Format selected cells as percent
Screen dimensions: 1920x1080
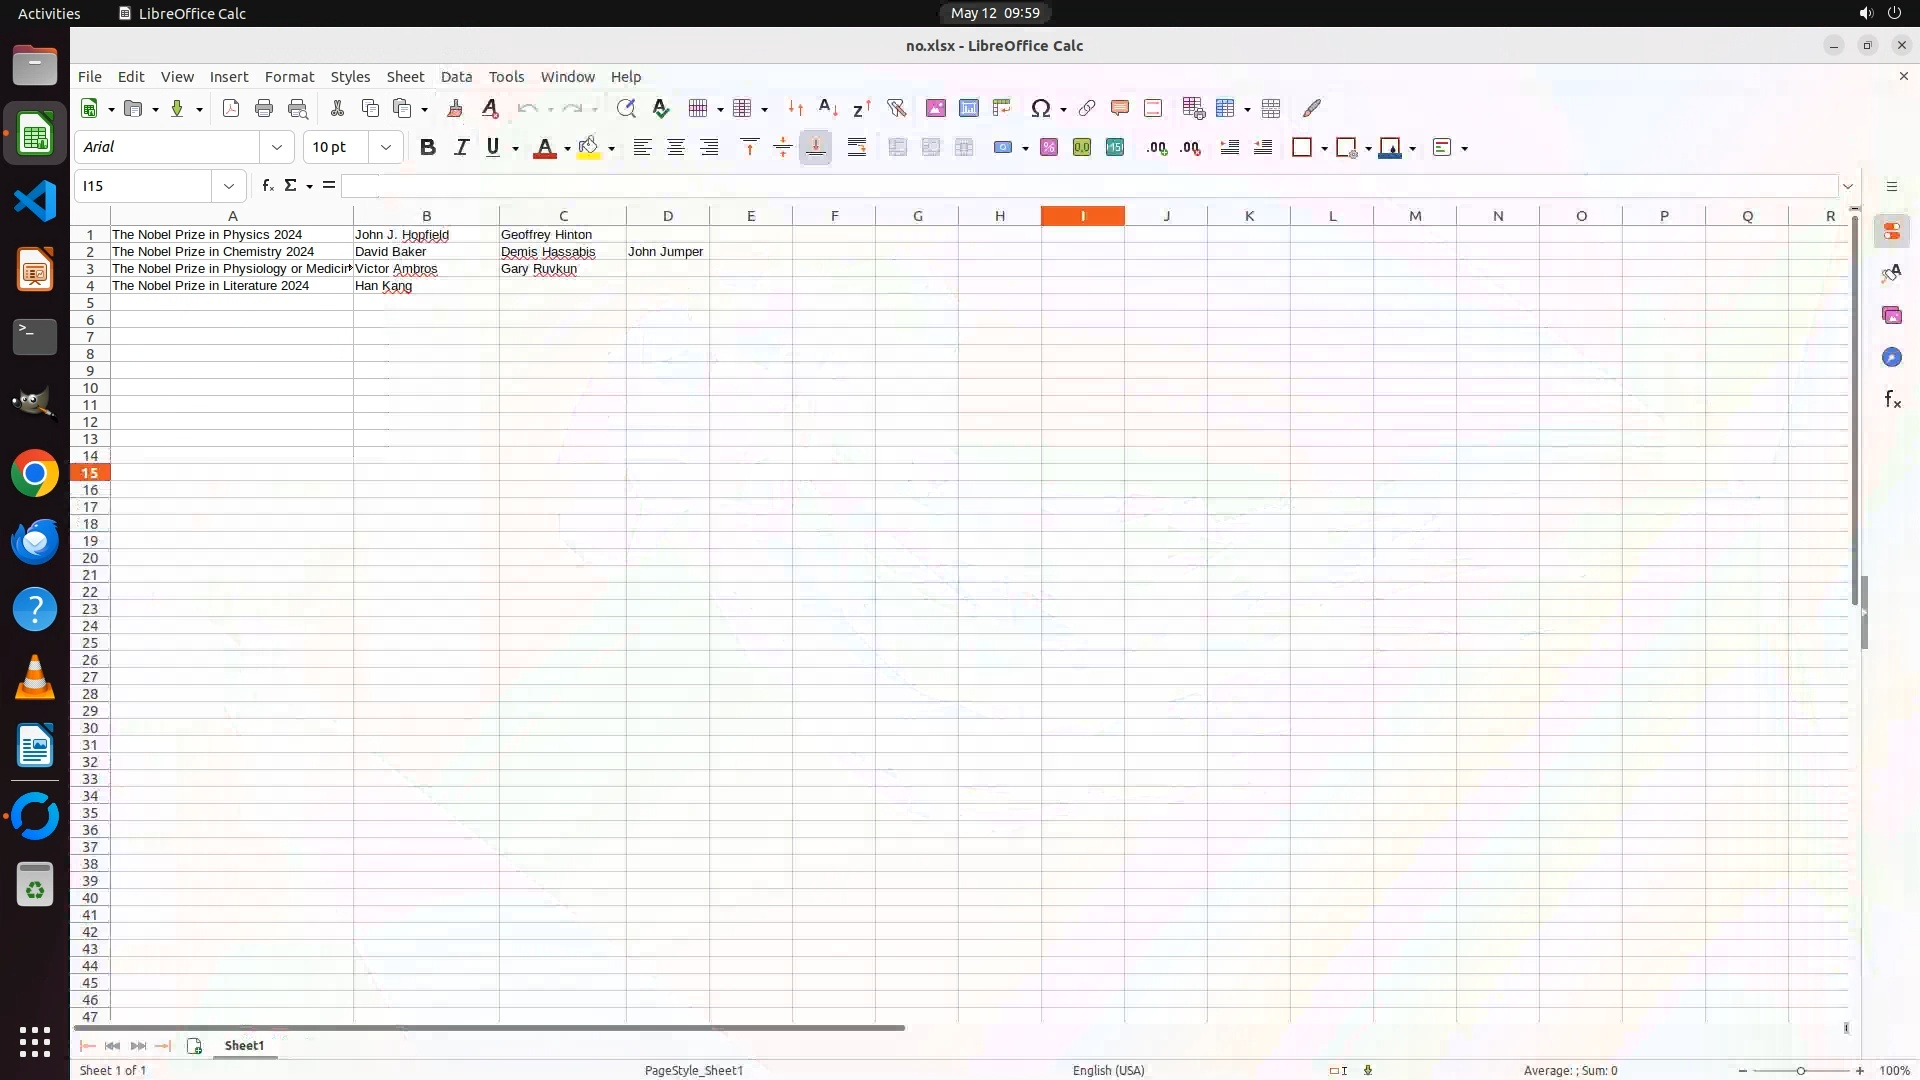click(1049, 147)
